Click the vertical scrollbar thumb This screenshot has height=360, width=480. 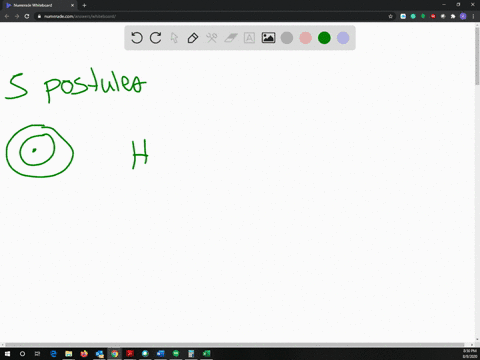tap(477, 56)
